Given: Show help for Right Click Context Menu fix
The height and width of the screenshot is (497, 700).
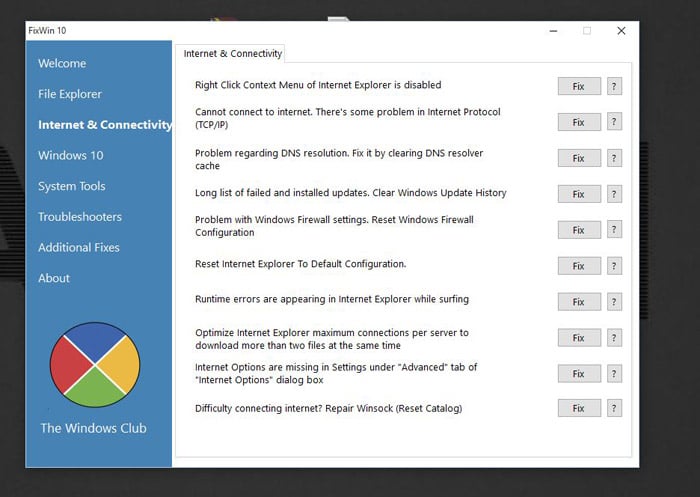Looking at the screenshot, I should tap(614, 86).
